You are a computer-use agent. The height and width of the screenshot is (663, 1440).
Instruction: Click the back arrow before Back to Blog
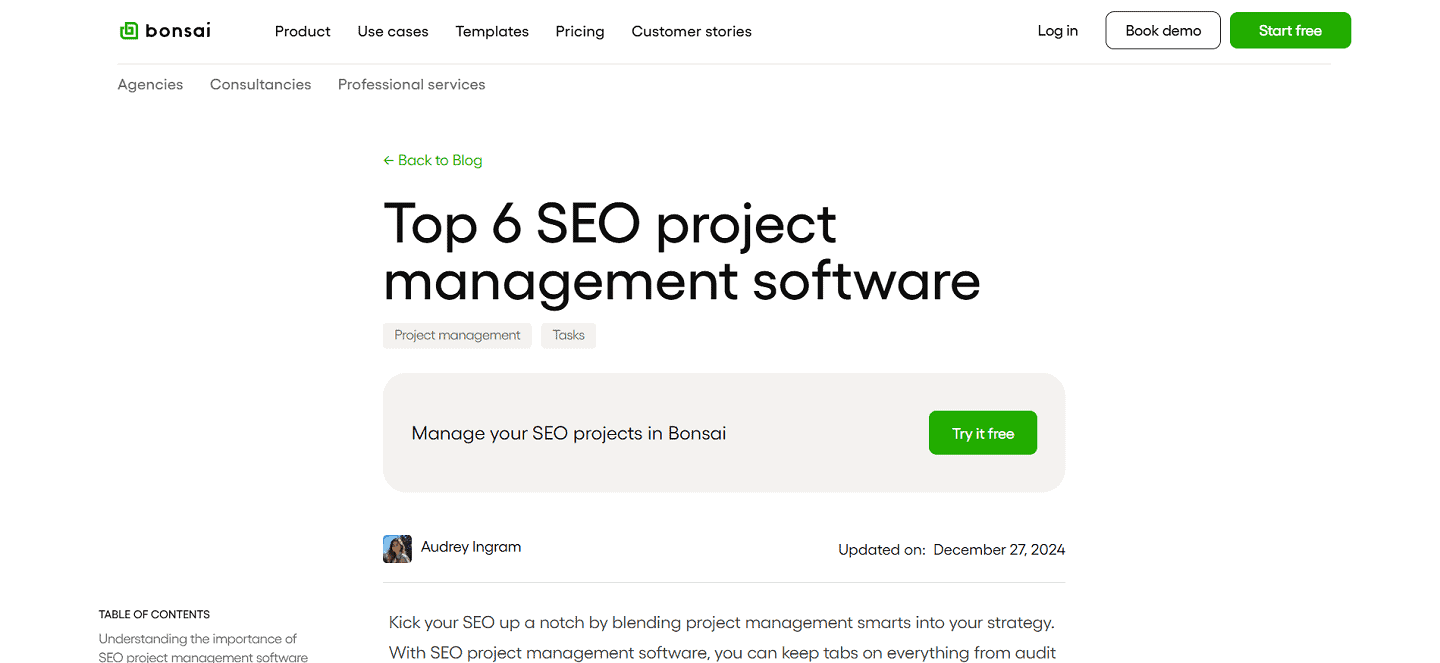tap(389, 160)
